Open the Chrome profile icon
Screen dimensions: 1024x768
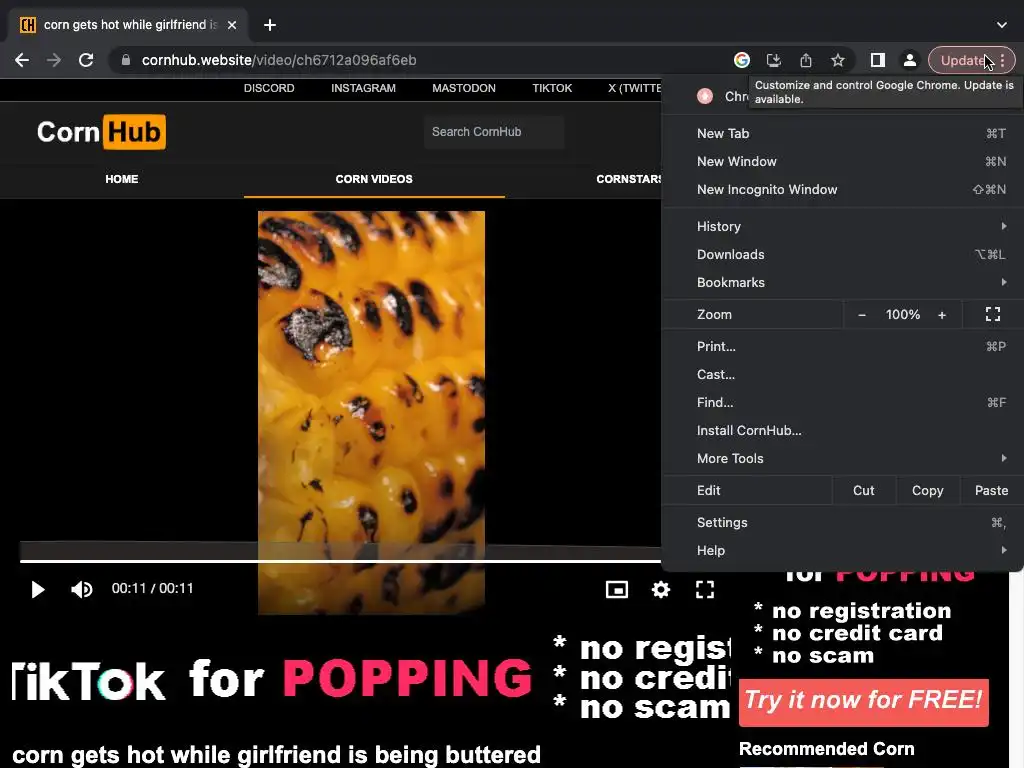click(x=910, y=60)
